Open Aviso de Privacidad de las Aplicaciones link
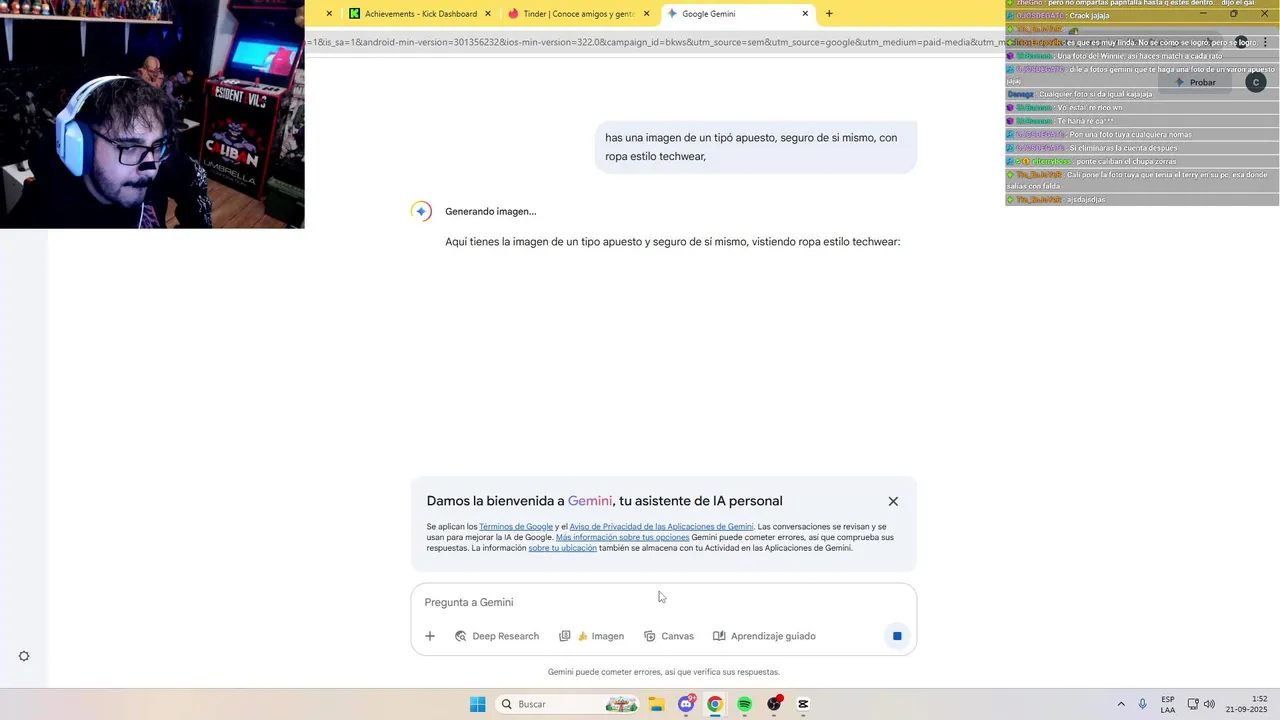This screenshot has width=1280, height=720. (661, 527)
